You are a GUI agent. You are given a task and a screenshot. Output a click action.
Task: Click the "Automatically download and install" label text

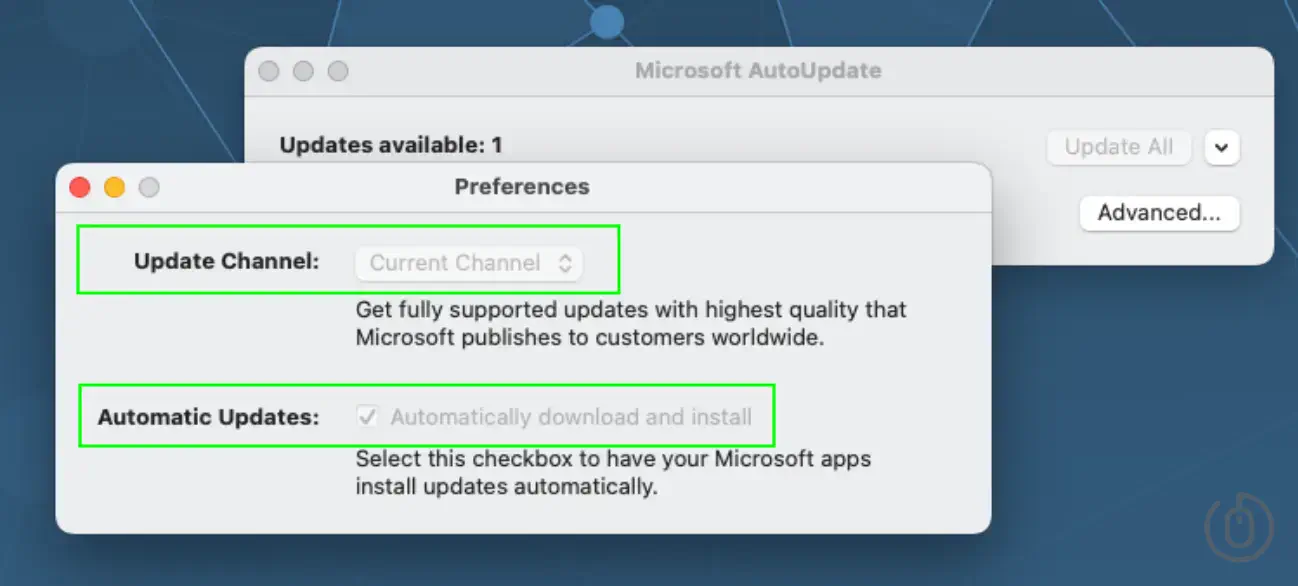(x=571, y=417)
